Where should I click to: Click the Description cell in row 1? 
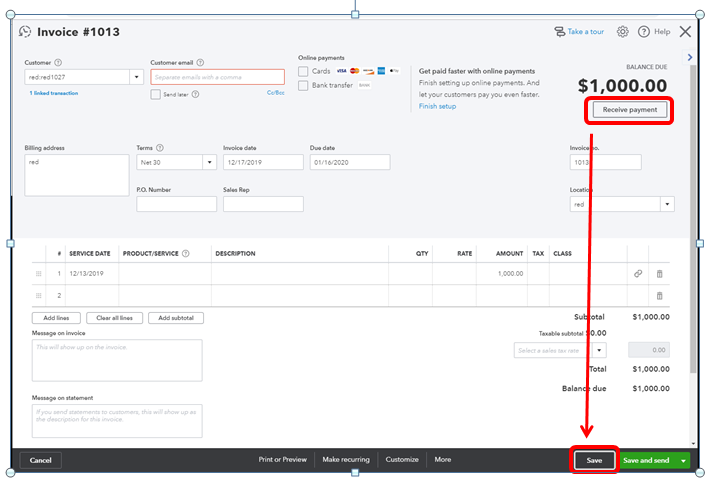click(x=300, y=274)
